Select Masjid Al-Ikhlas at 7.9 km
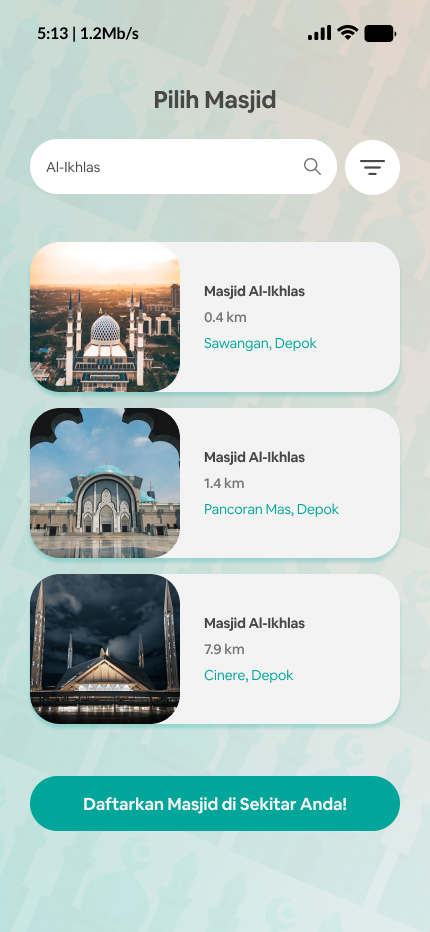The width and height of the screenshot is (430, 932). click(215, 648)
